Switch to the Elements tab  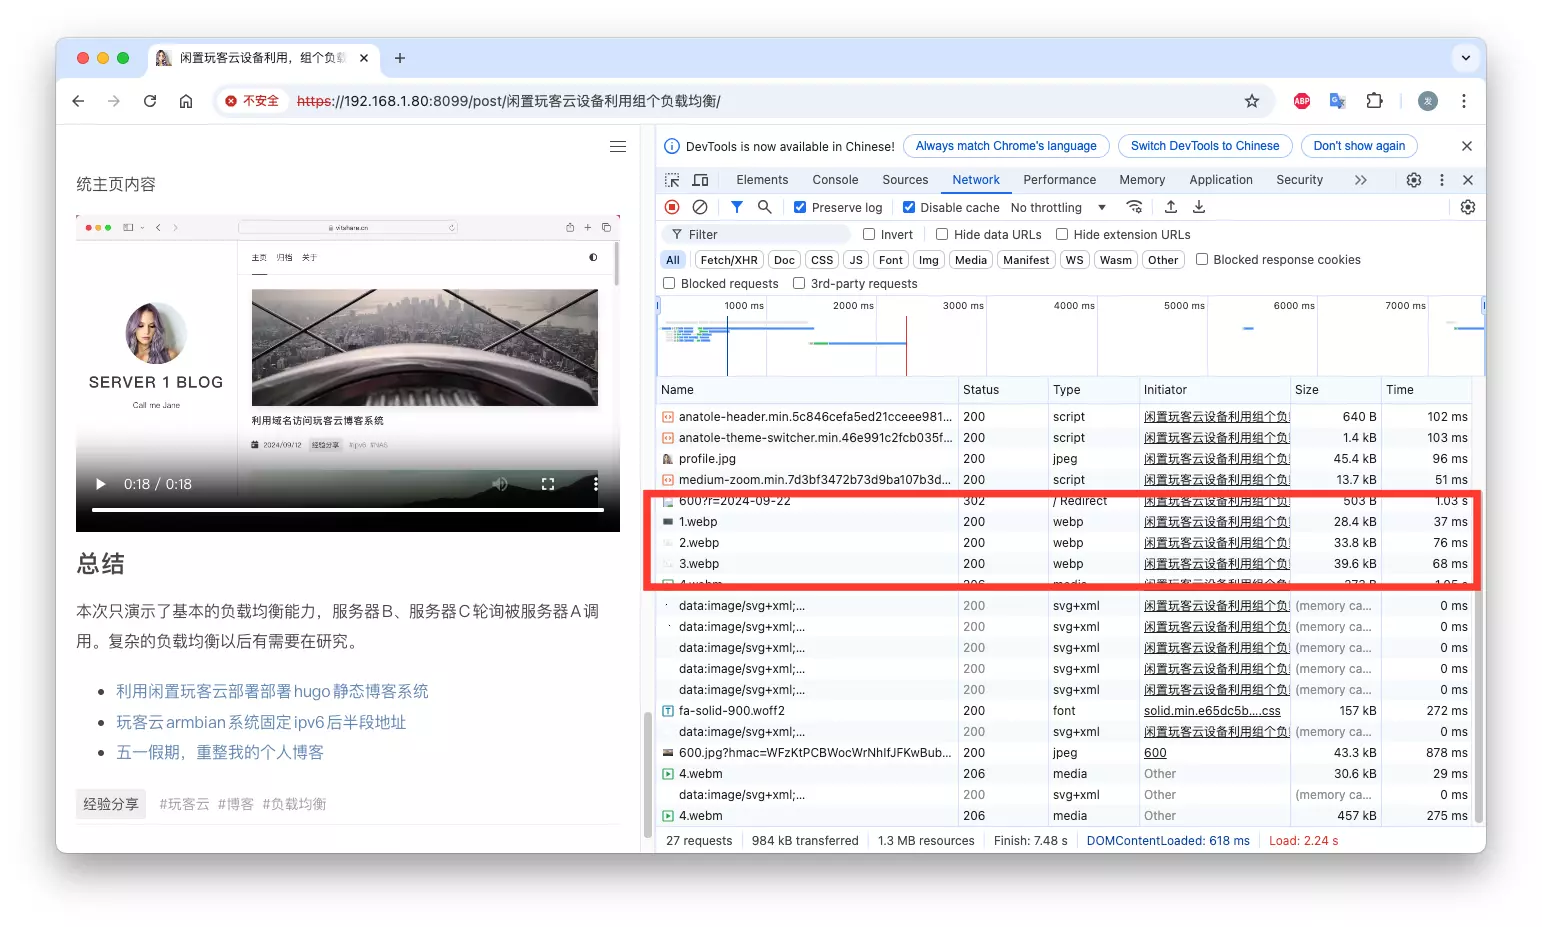(x=762, y=180)
